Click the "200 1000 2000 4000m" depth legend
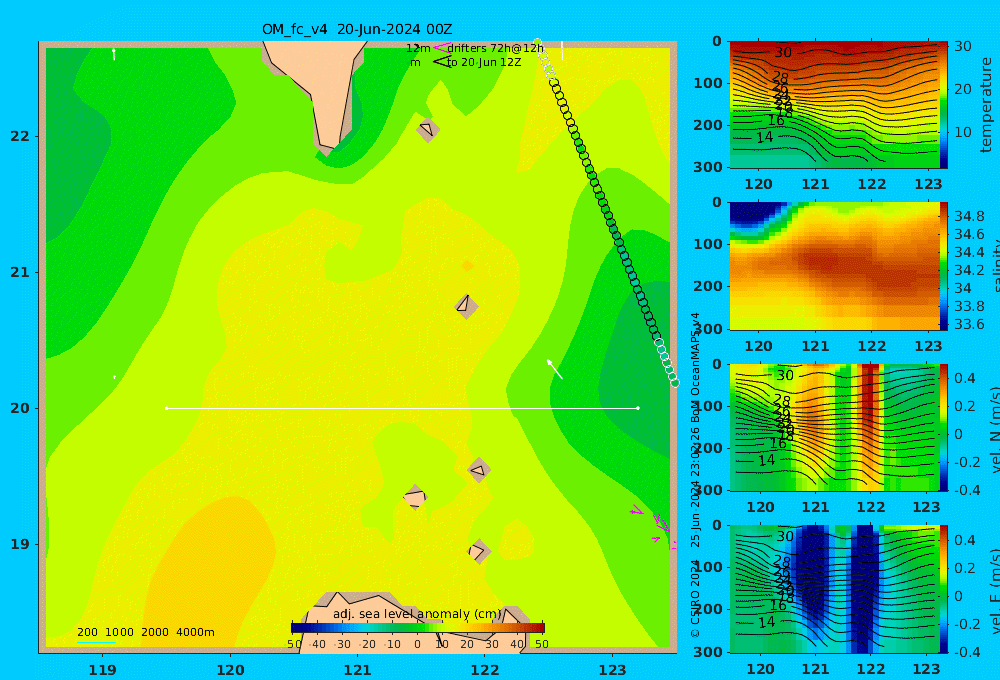 (x=145, y=632)
